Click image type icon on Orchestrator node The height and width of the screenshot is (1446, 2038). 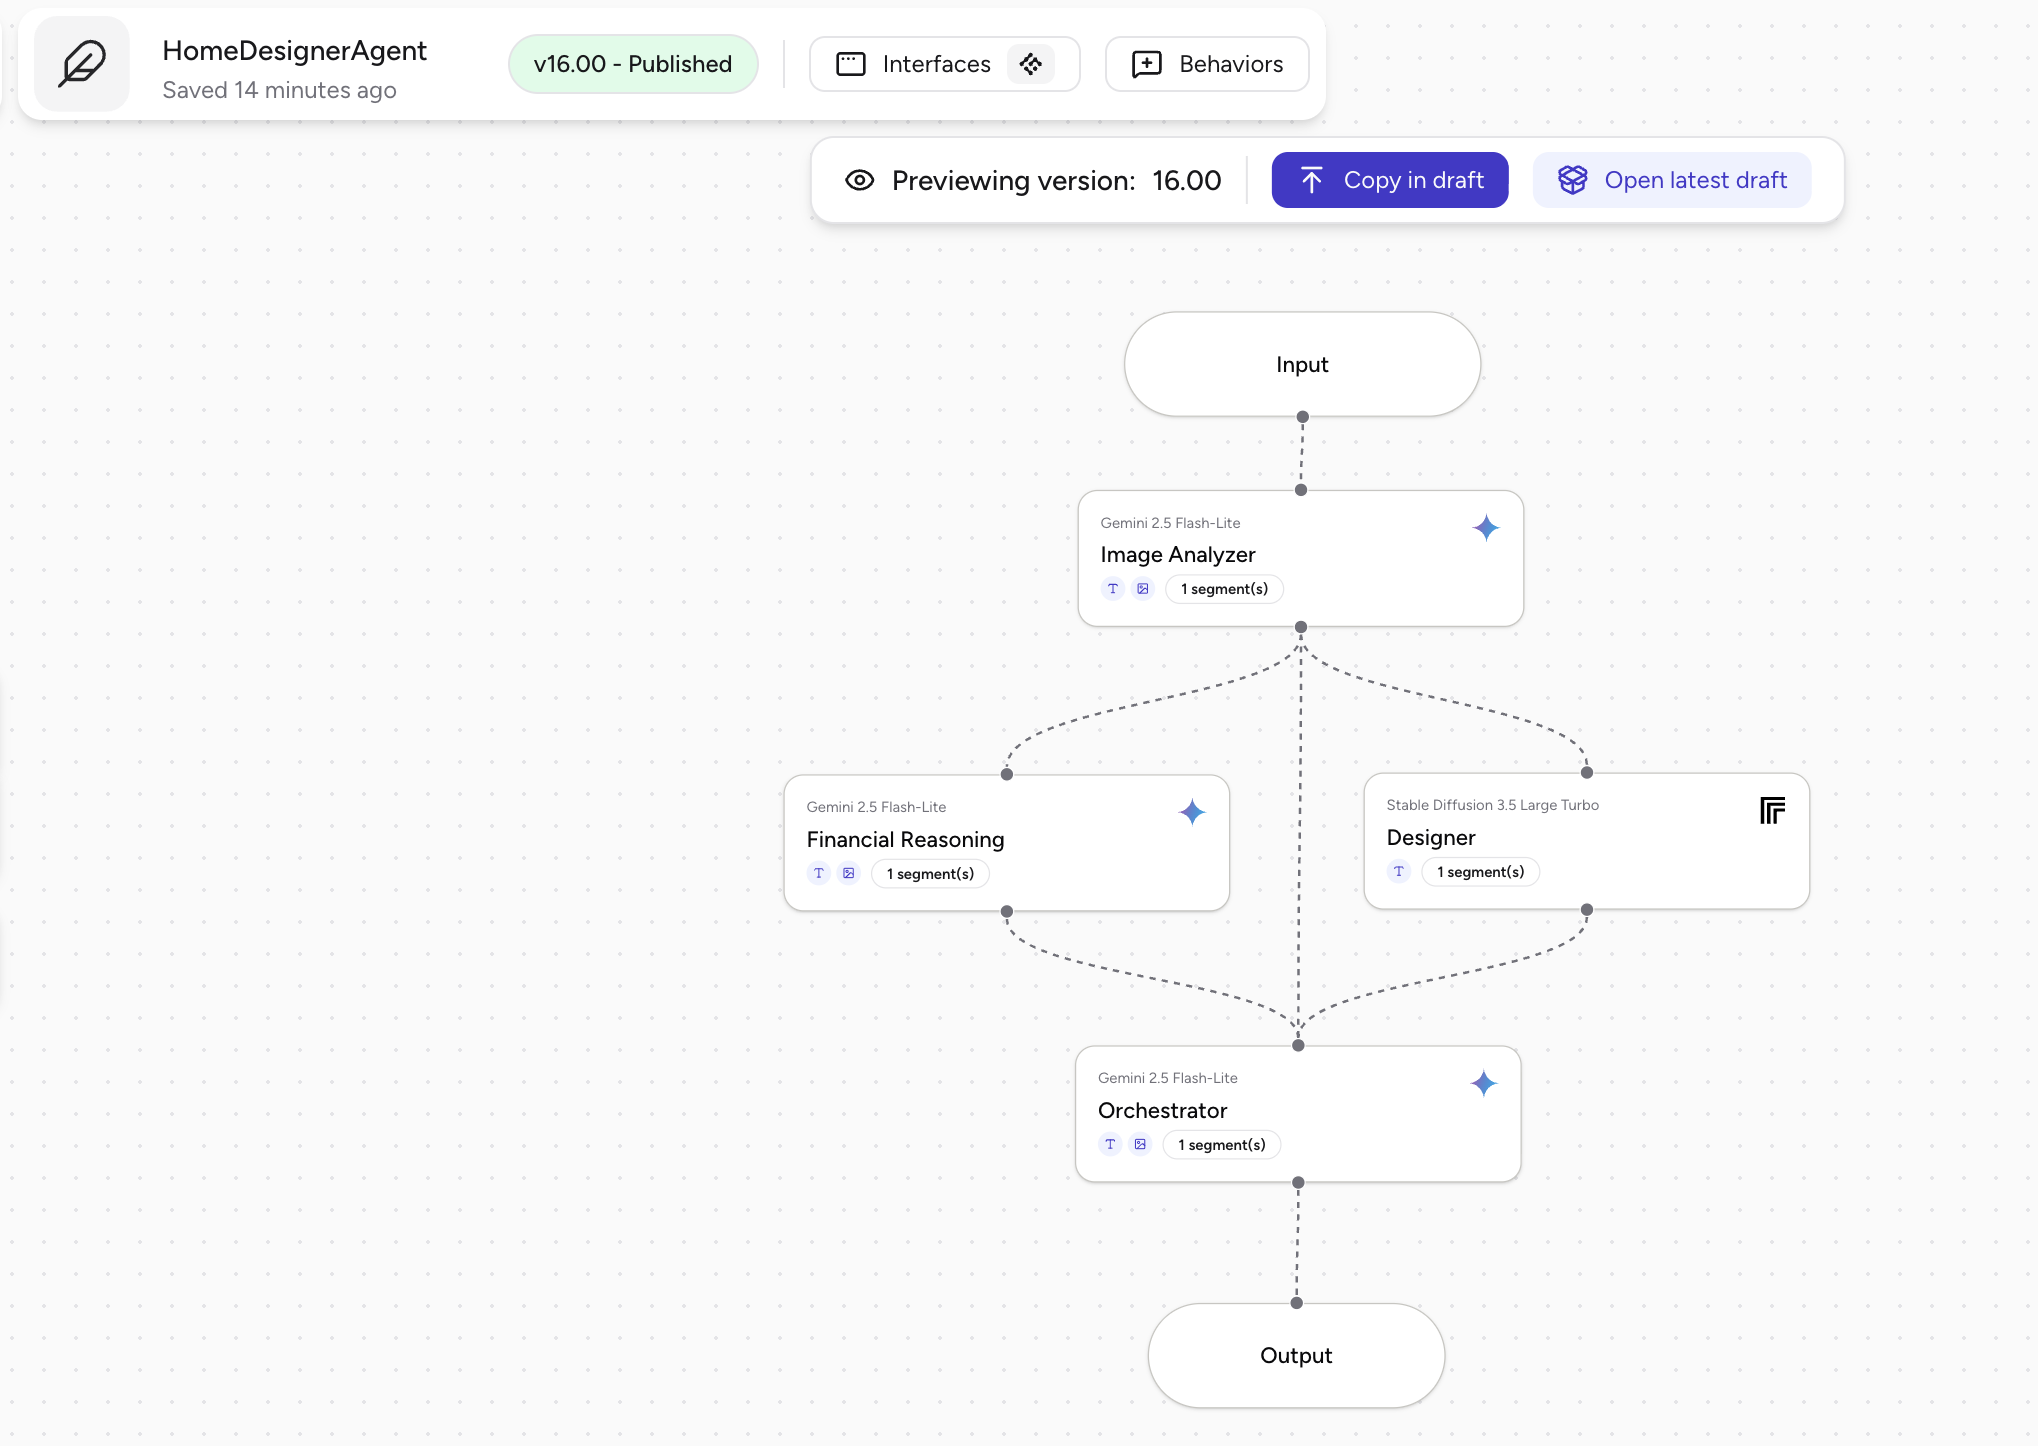click(1140, 1144)
